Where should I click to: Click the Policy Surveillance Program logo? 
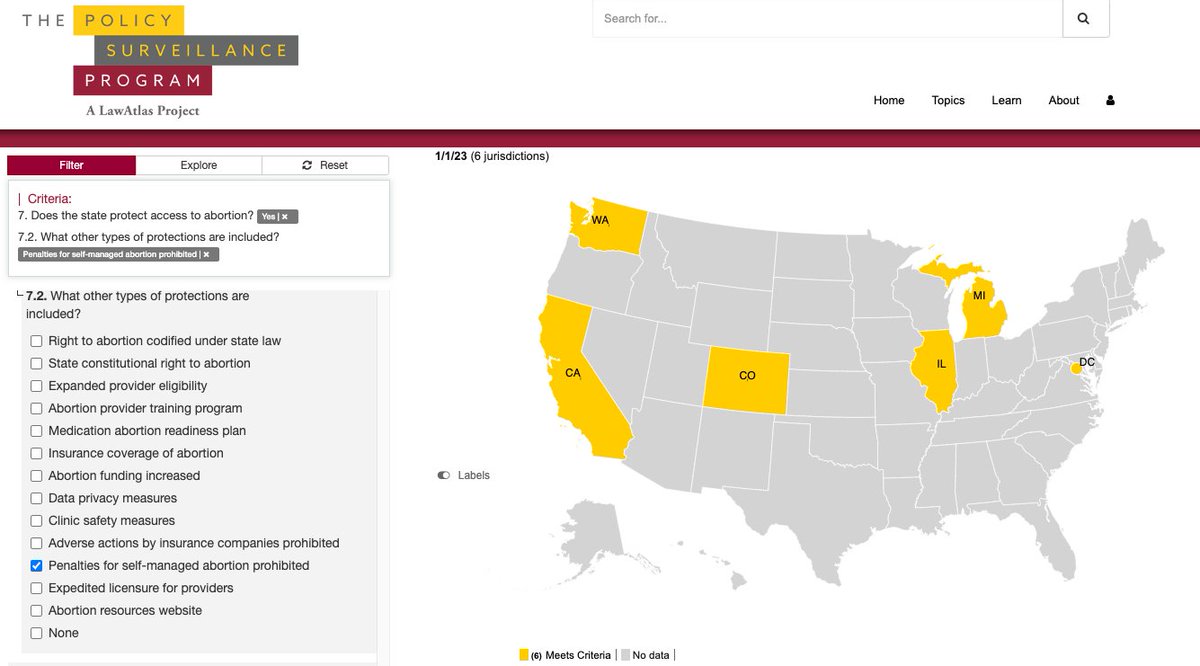161,61
